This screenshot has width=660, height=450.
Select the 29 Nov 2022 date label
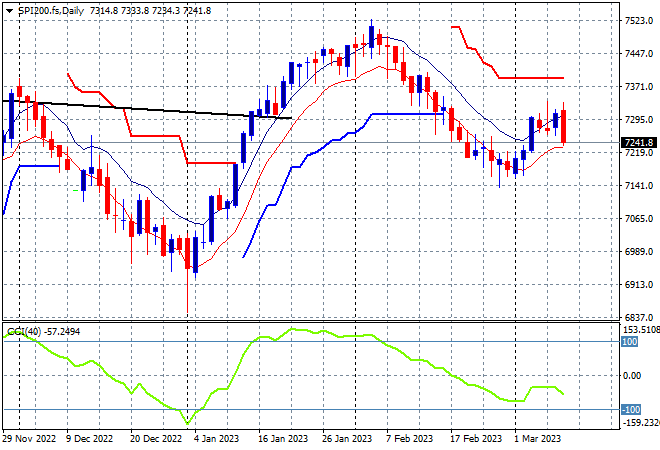(29, 439)
